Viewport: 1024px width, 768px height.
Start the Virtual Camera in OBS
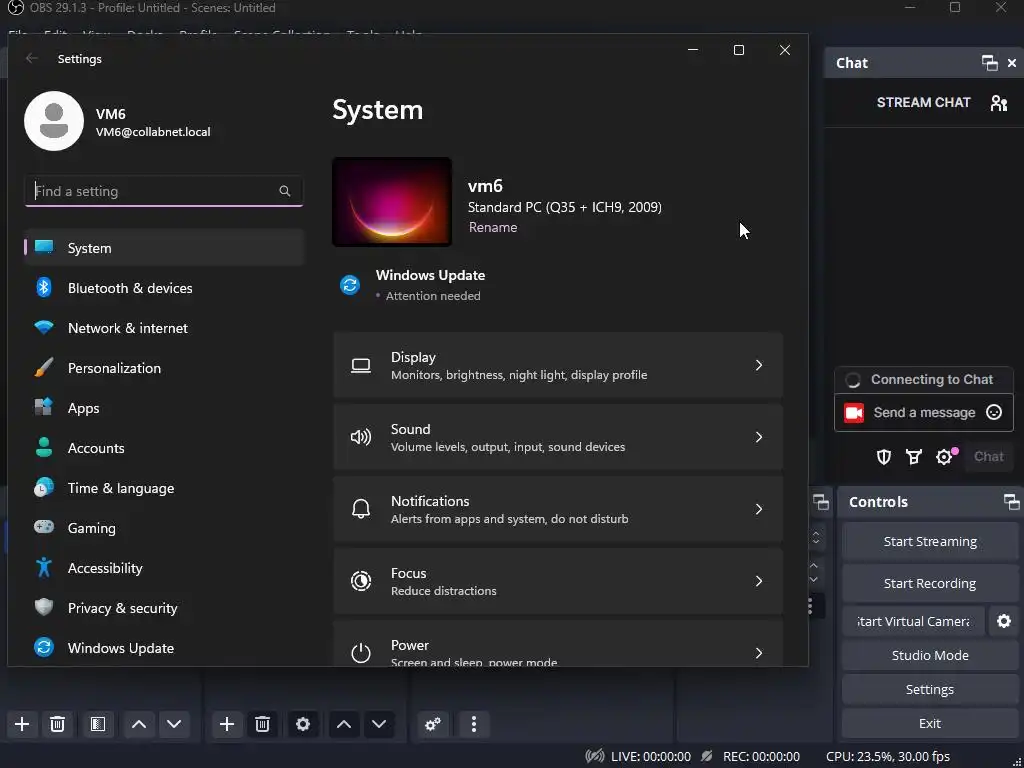[913, 621]
